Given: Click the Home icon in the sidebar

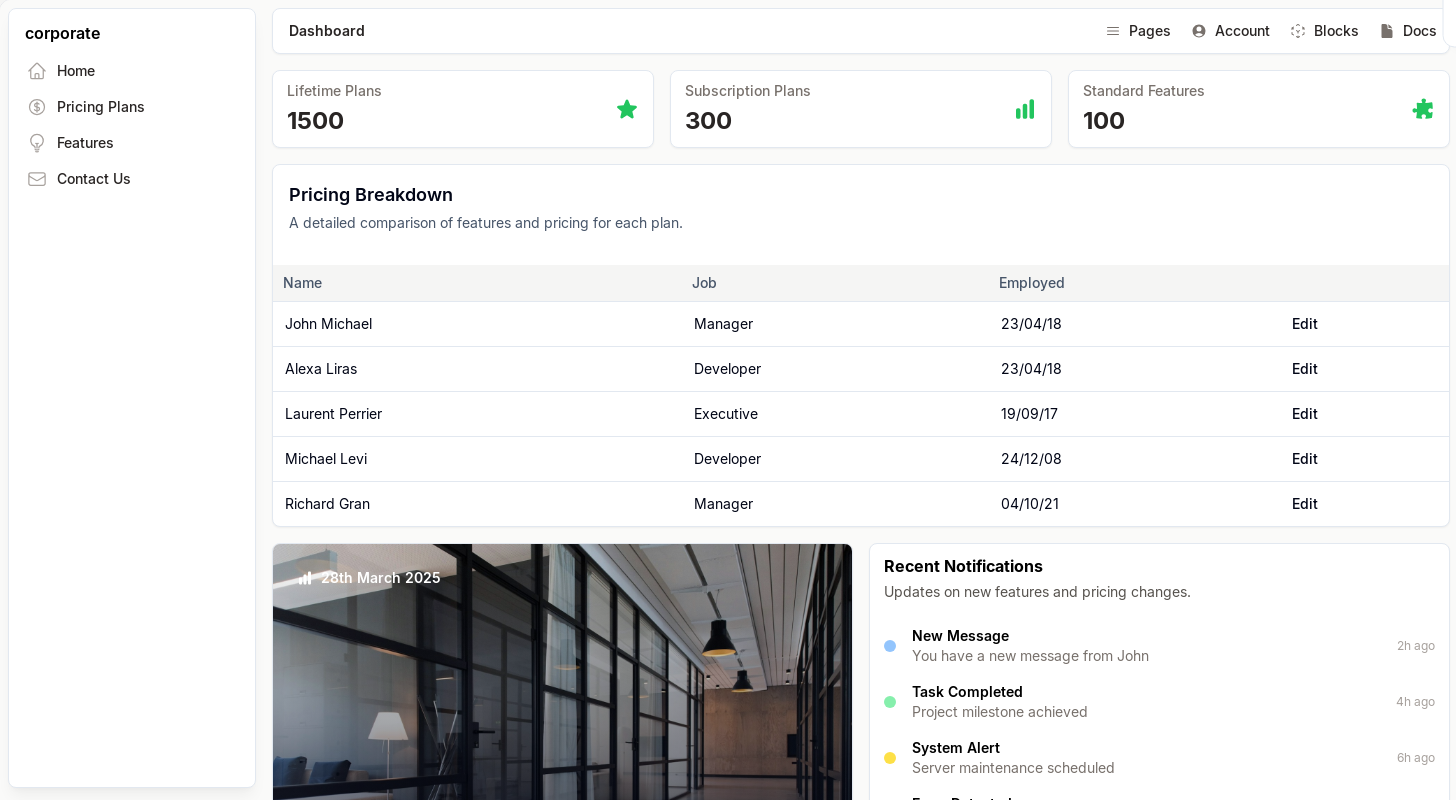Looking at the screenshot, I should click(37, 71).
